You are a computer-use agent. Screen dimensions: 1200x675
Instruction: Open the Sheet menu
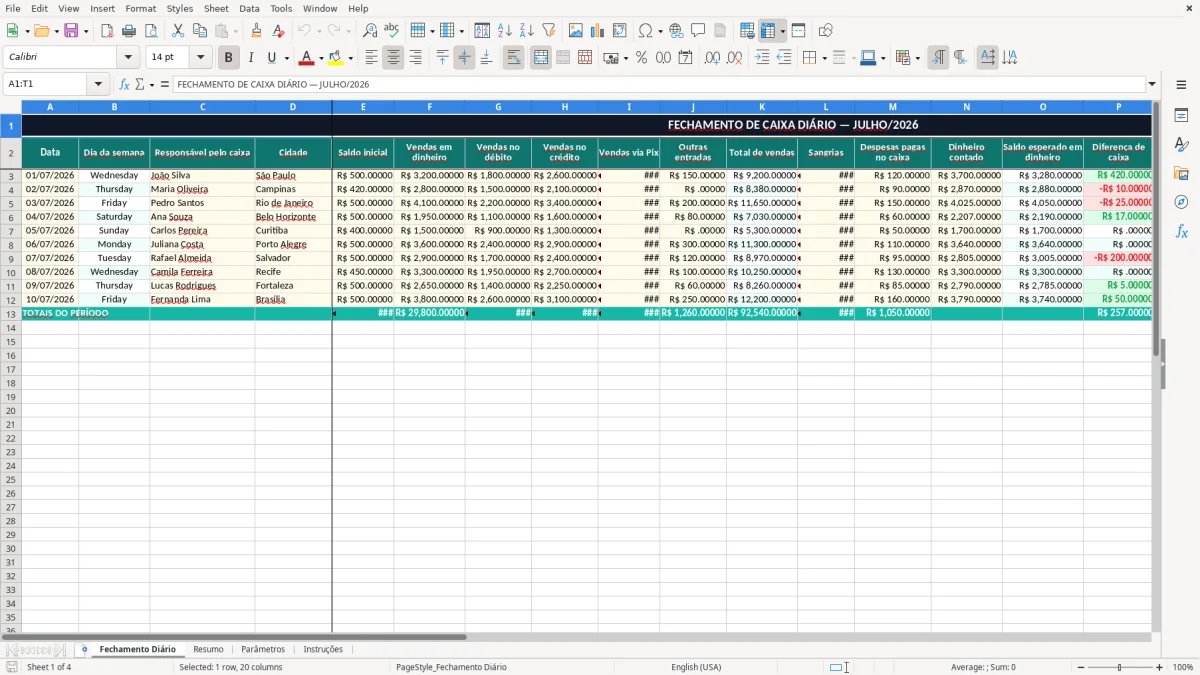pos(216,8)
